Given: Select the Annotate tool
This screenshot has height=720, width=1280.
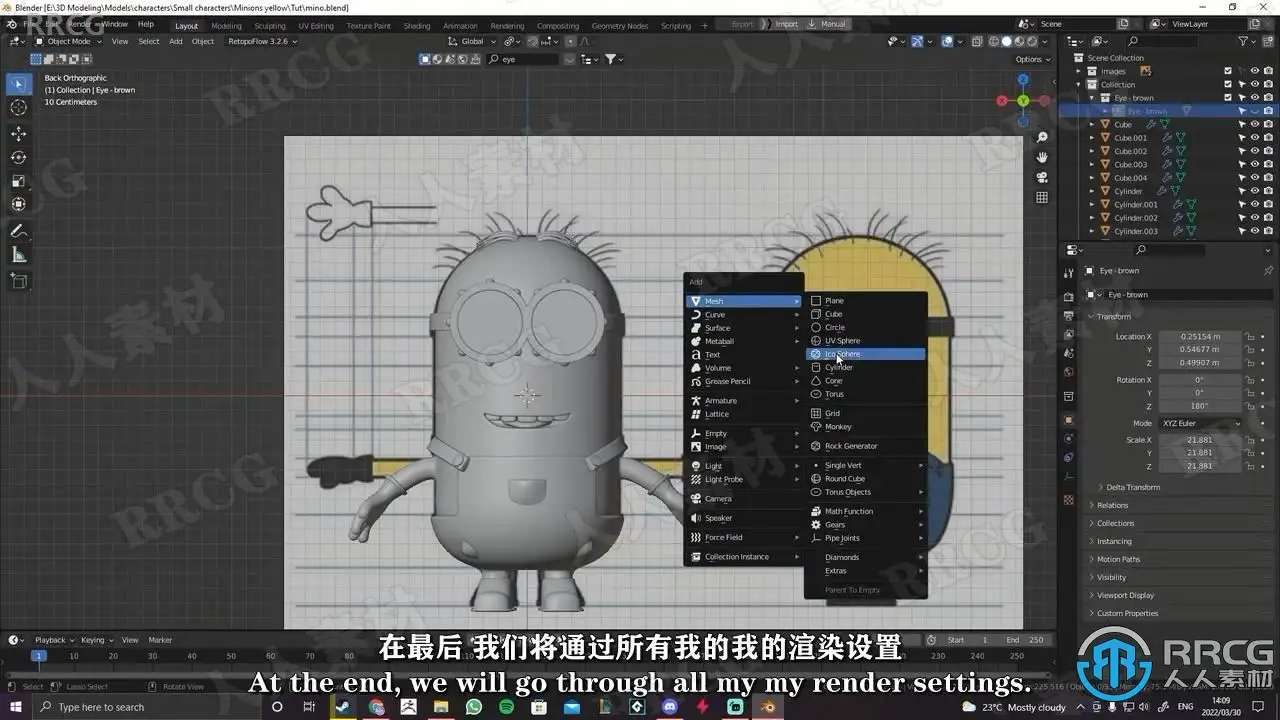Looking at the screenshot, I should (x=19, y=231).
